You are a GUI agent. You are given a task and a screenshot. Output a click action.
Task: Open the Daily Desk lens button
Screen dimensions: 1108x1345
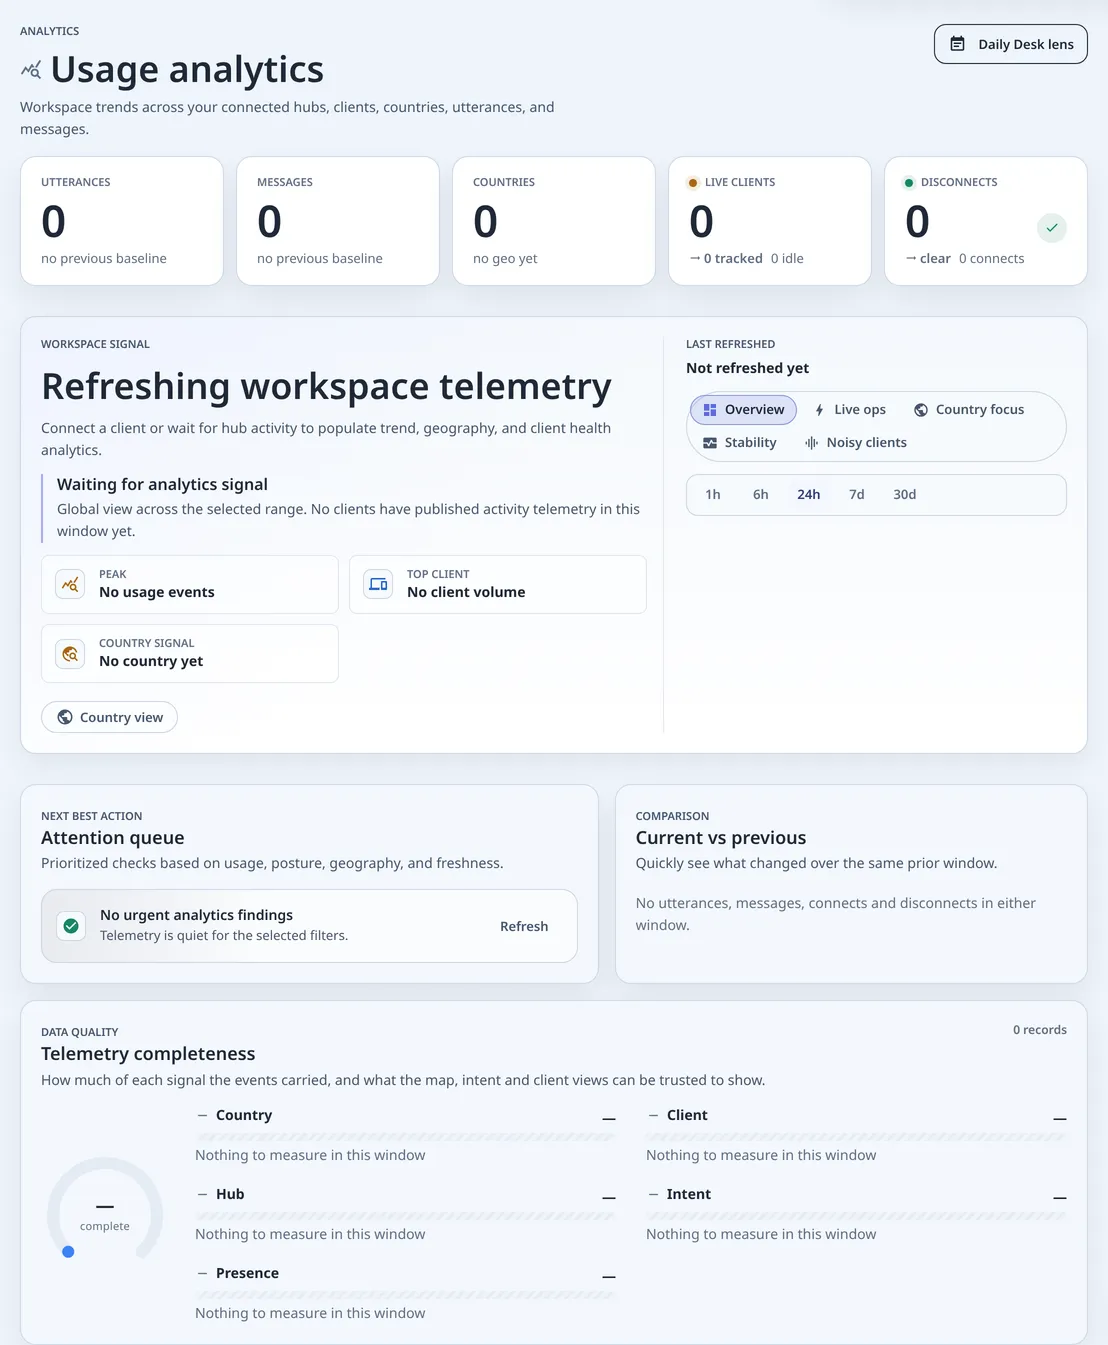tap(1010, 44)
